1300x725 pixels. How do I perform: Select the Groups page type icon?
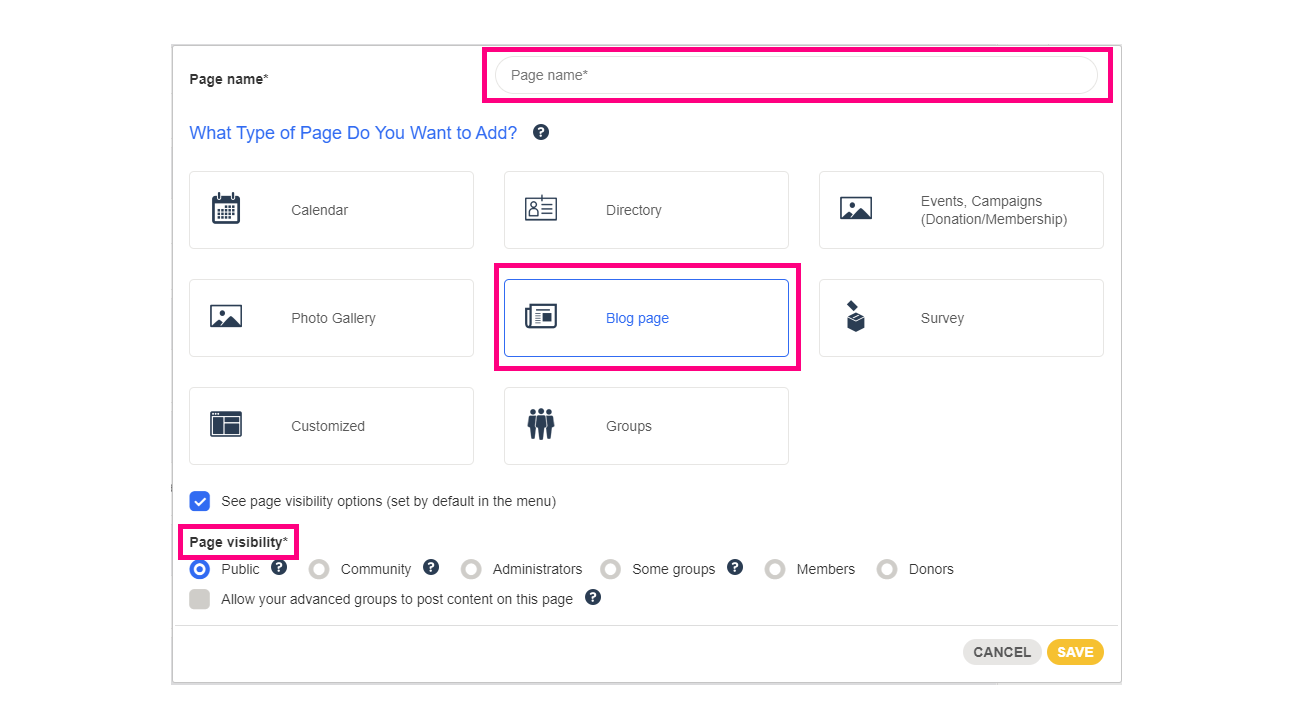540,425
